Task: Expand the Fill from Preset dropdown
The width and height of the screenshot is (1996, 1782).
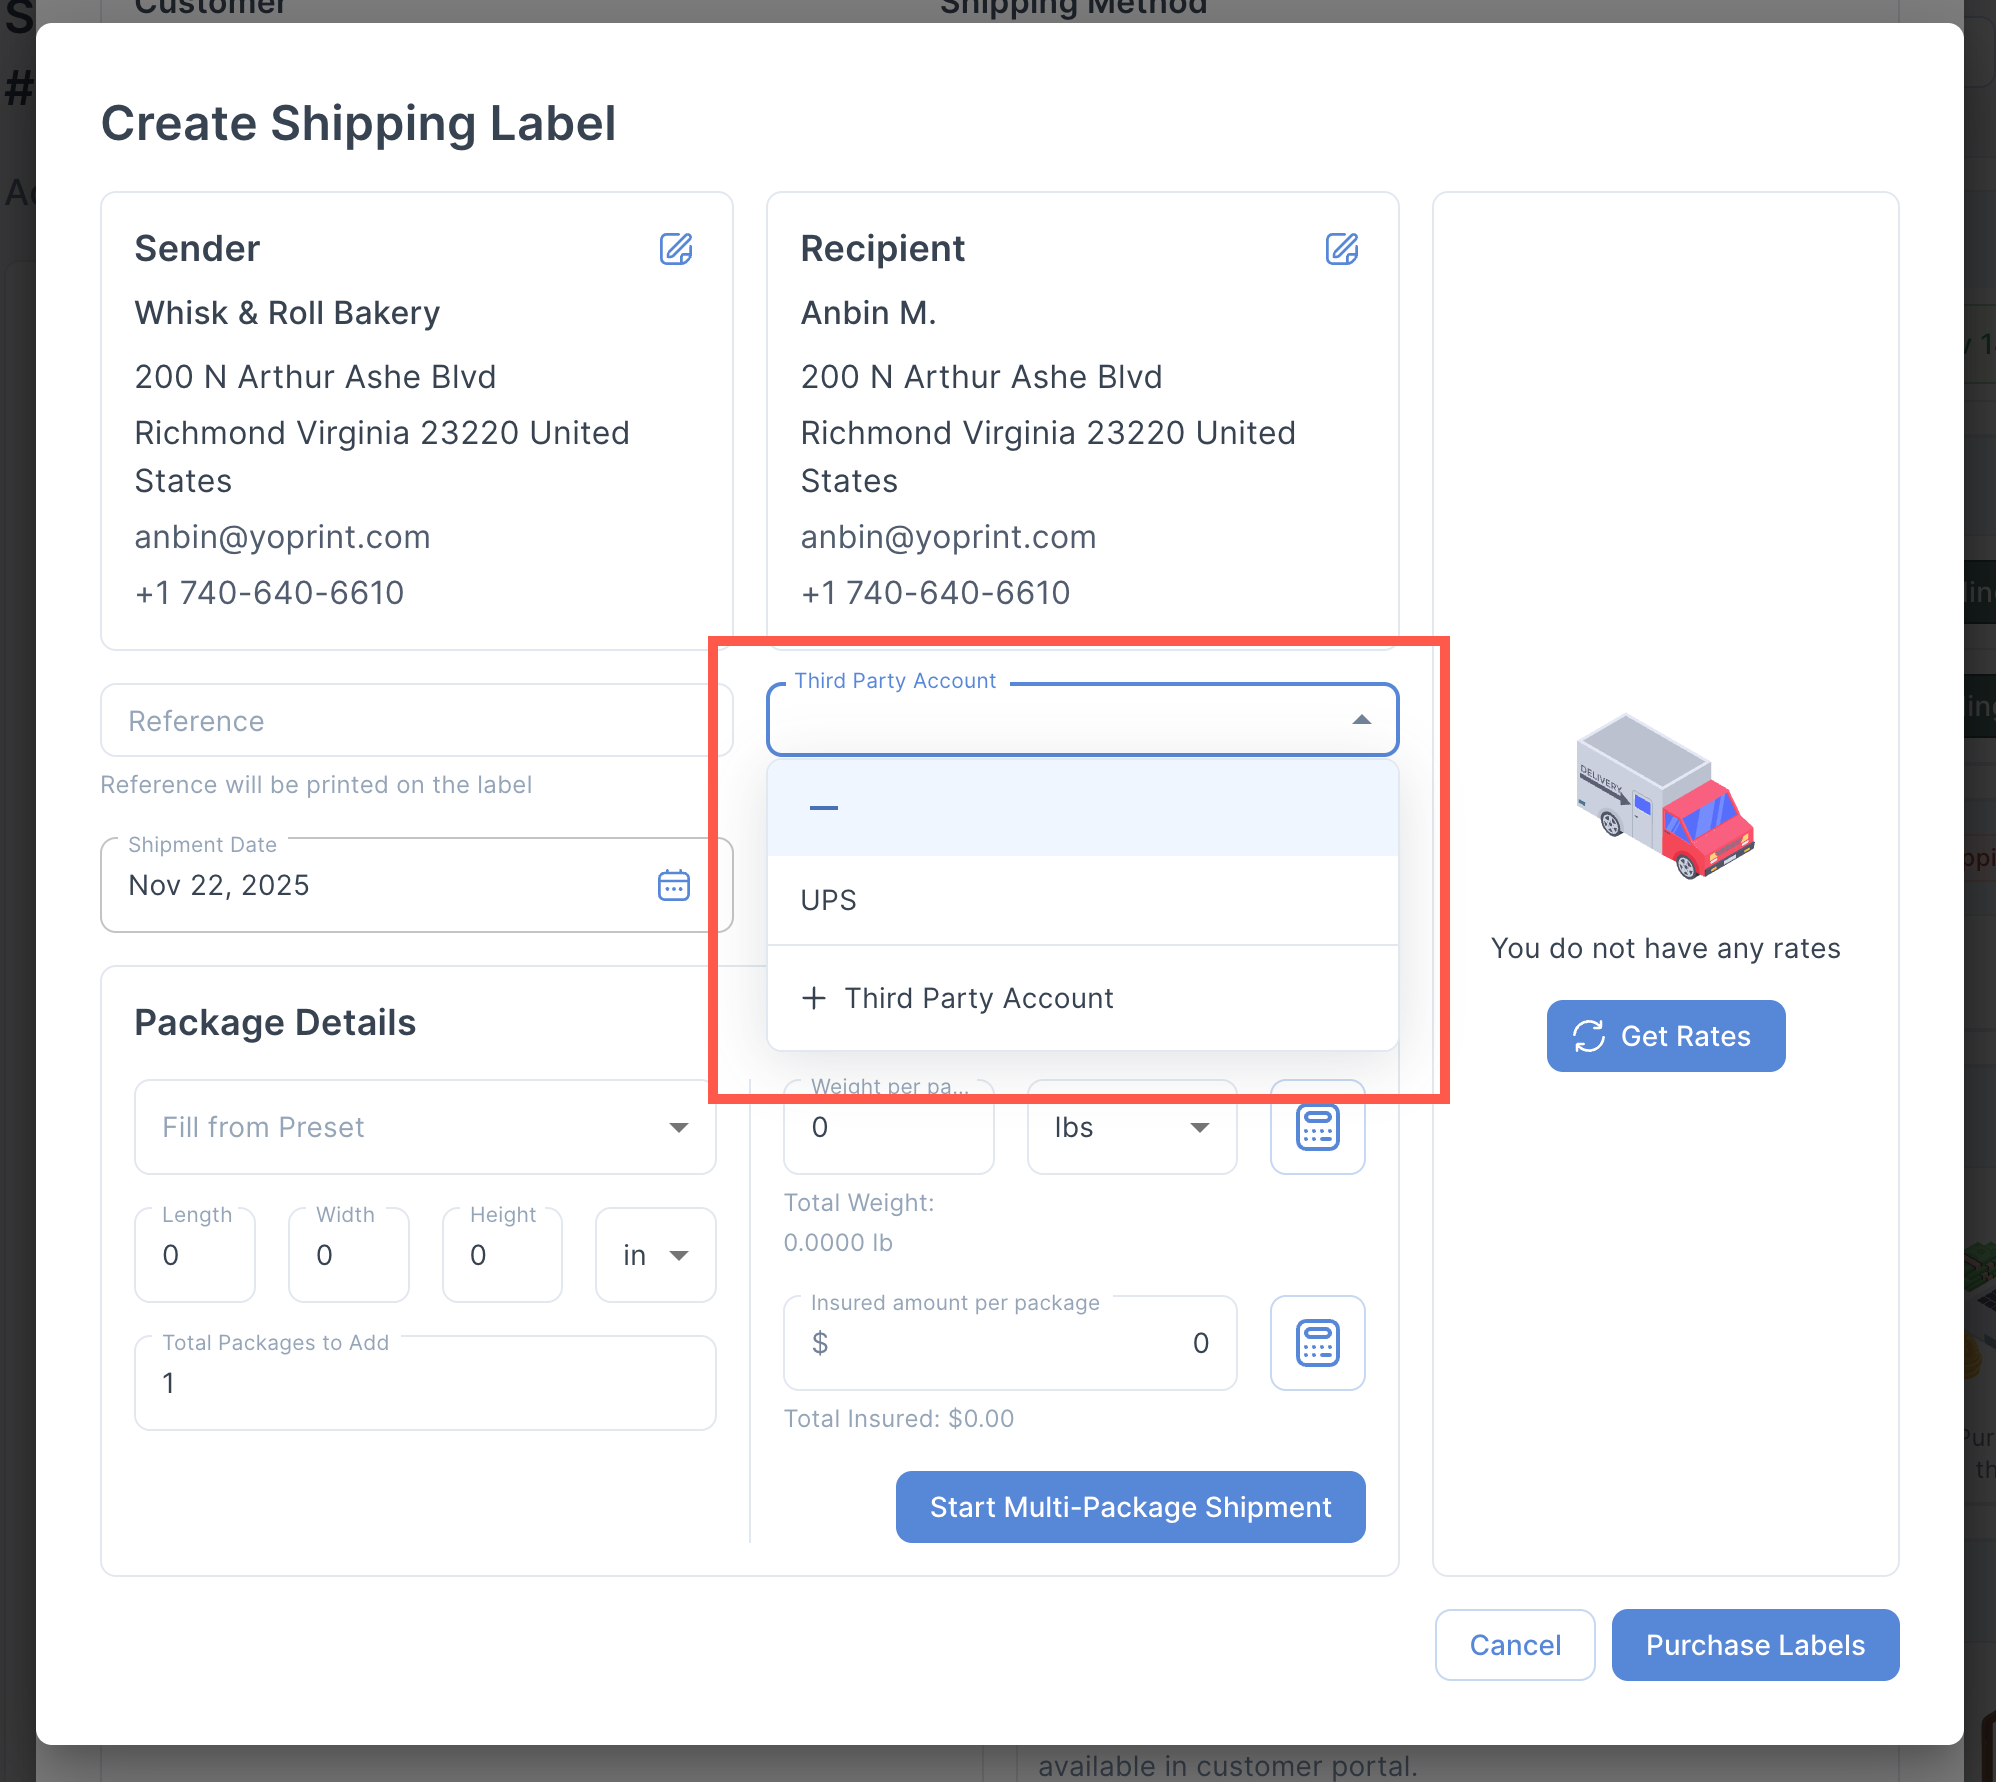Action: [425, 1127]
